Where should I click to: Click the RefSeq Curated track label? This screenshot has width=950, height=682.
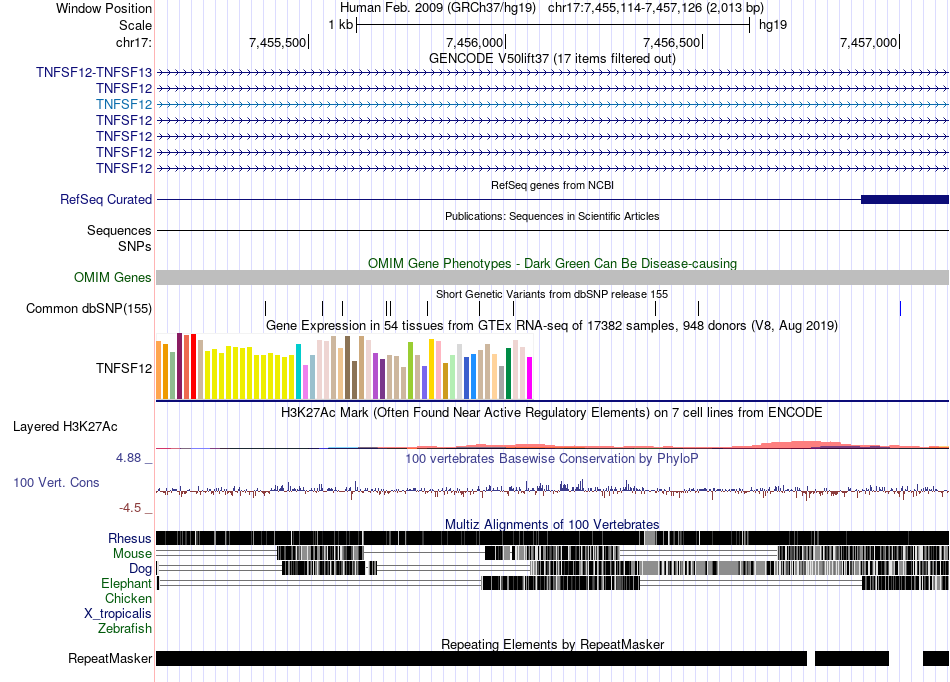tap(106, 199)
